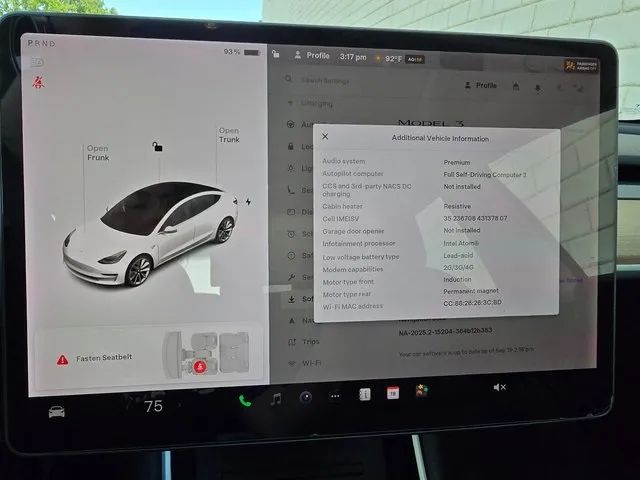Open Navigation settings in the sidebar
The image size is (640, 480).
pos(301,321)
